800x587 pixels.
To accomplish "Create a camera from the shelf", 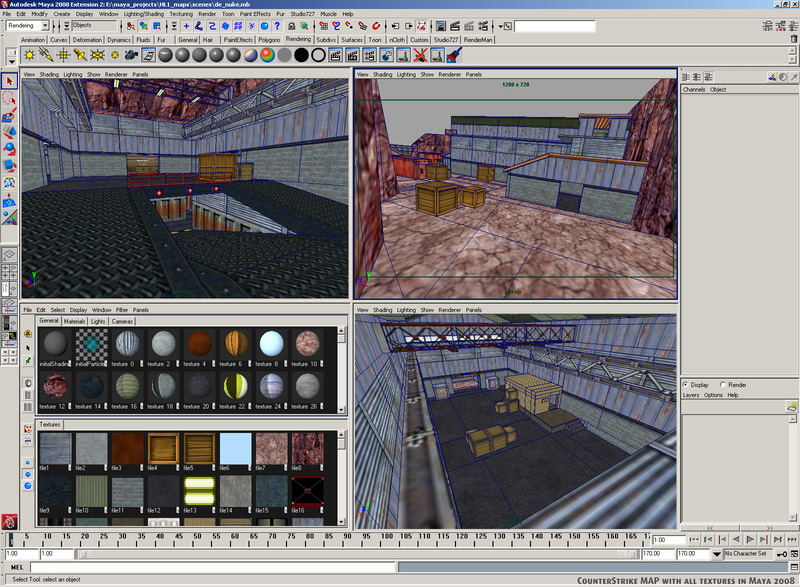I will (x=131, y=55).
